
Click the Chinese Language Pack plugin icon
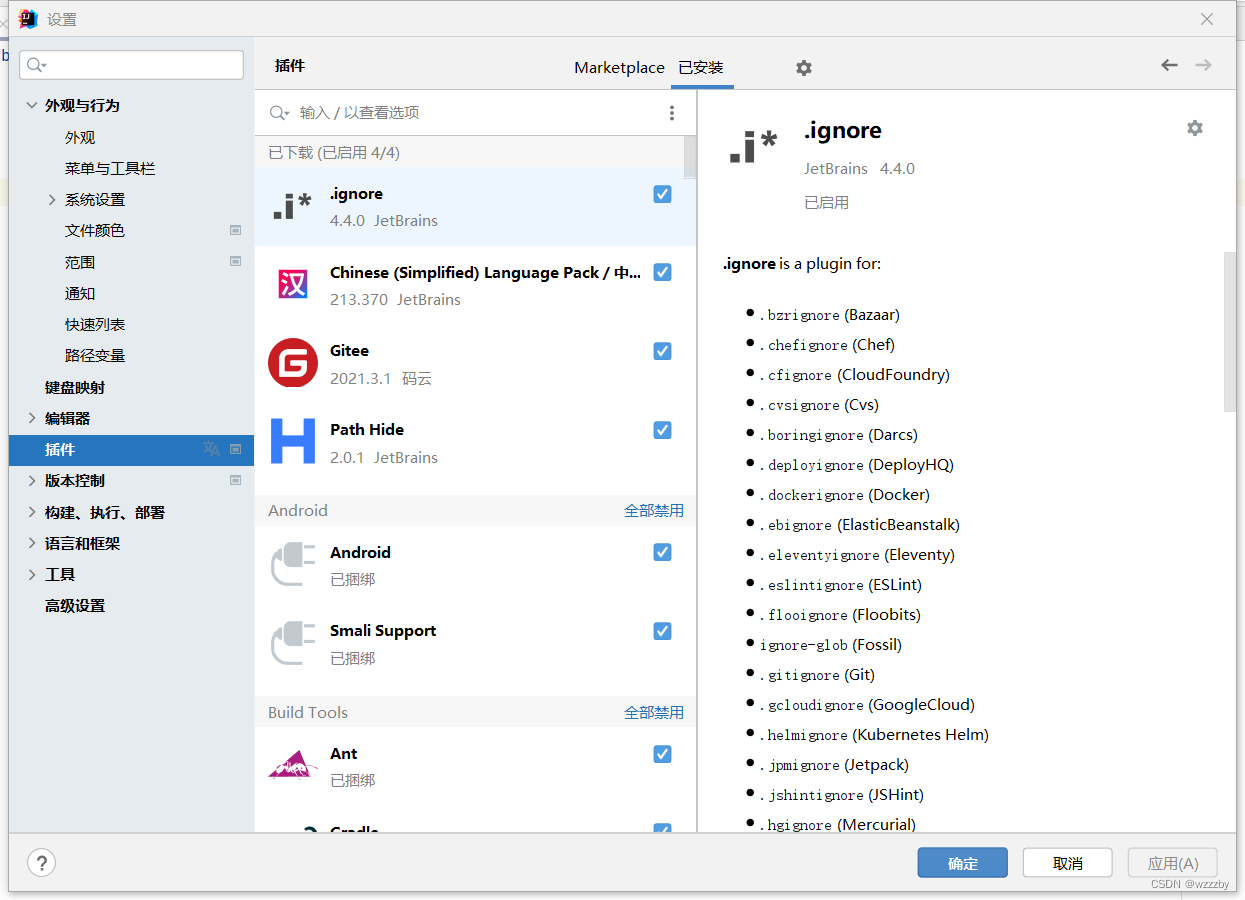click(x=293, y=285)
